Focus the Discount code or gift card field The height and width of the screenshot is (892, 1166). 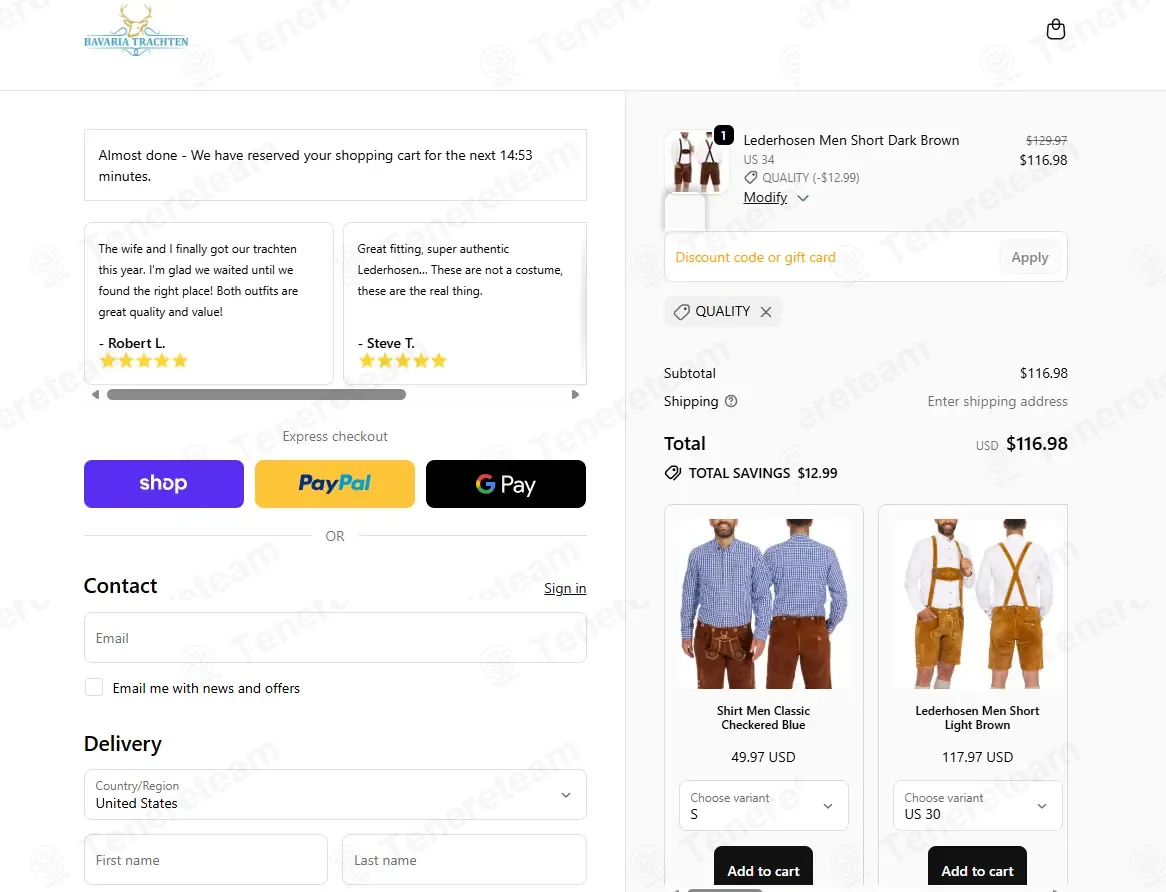pyautogui.click(x=833, y=257)
